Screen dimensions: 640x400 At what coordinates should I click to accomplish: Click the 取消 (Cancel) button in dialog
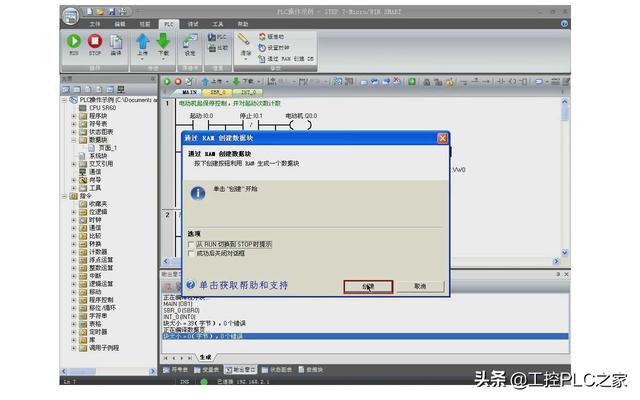tap(420, 287)
